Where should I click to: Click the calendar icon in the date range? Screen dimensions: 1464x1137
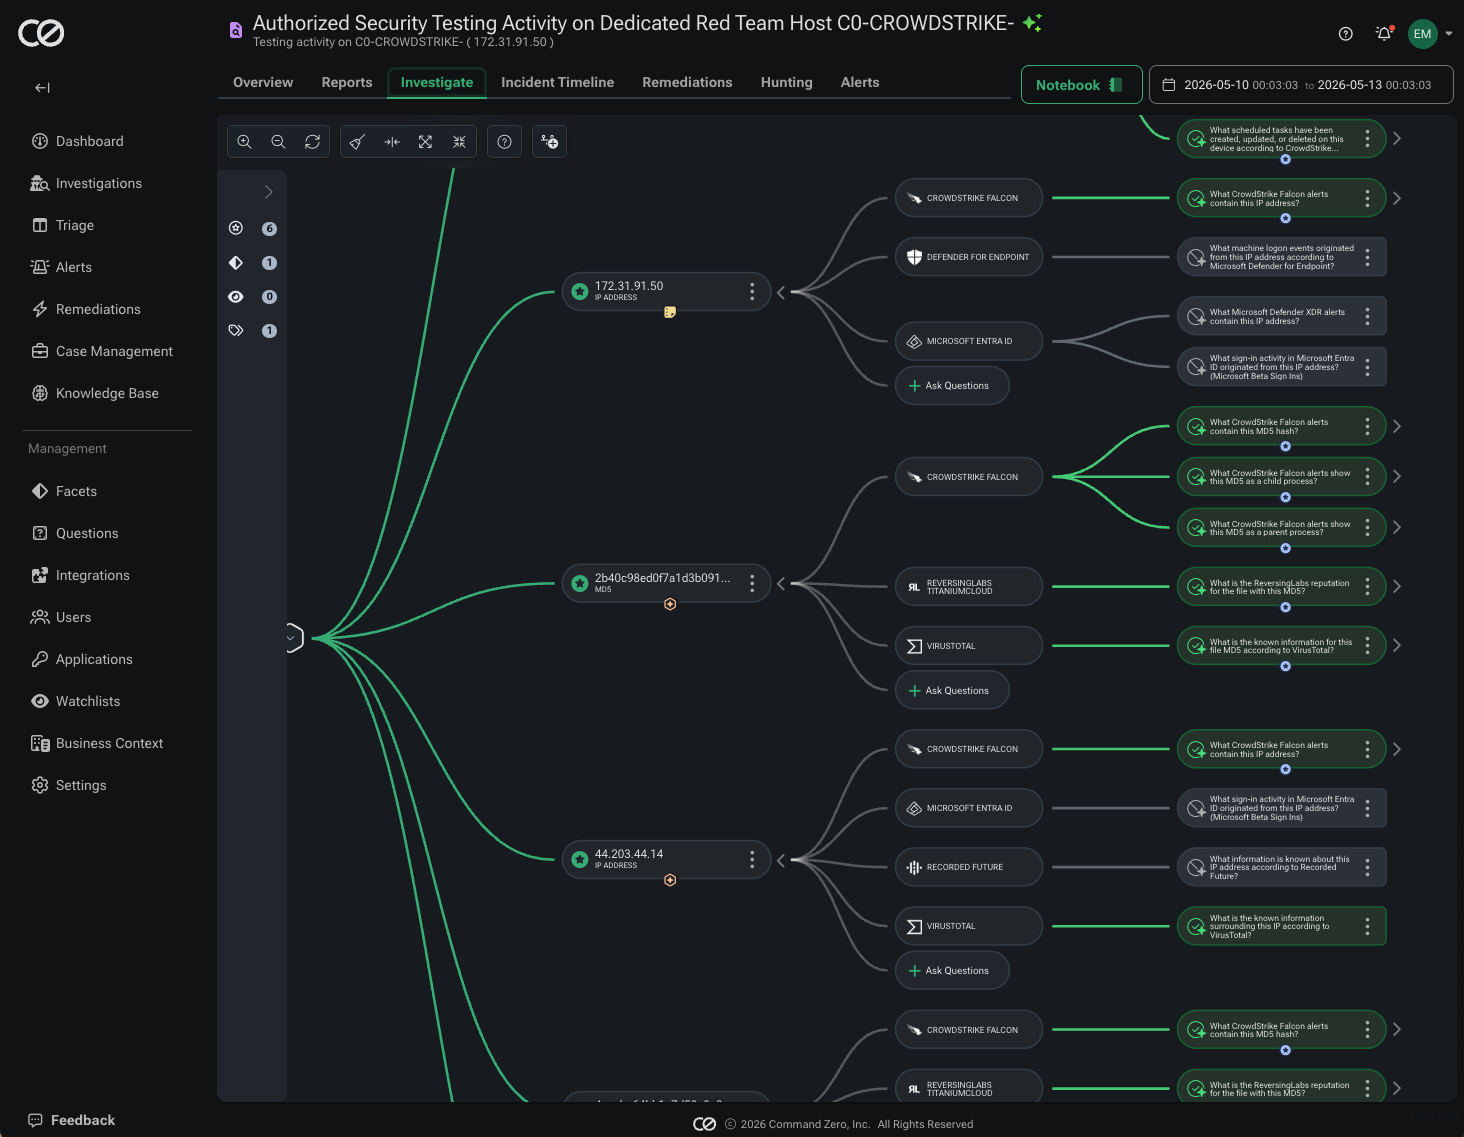1168,85
